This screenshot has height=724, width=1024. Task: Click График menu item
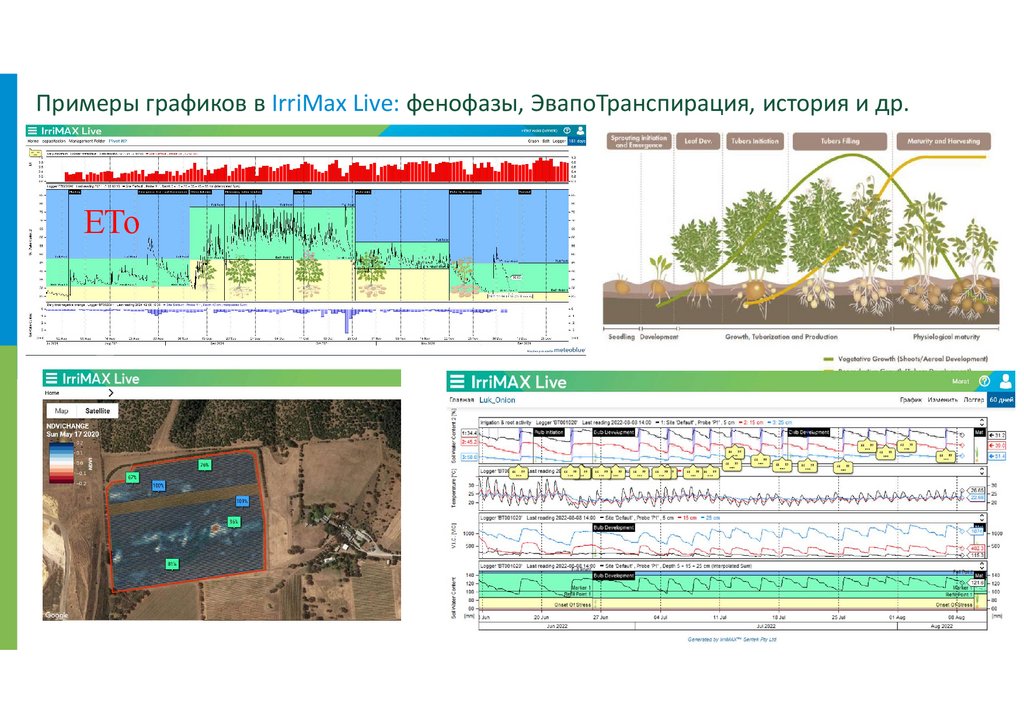coord(910,400)
